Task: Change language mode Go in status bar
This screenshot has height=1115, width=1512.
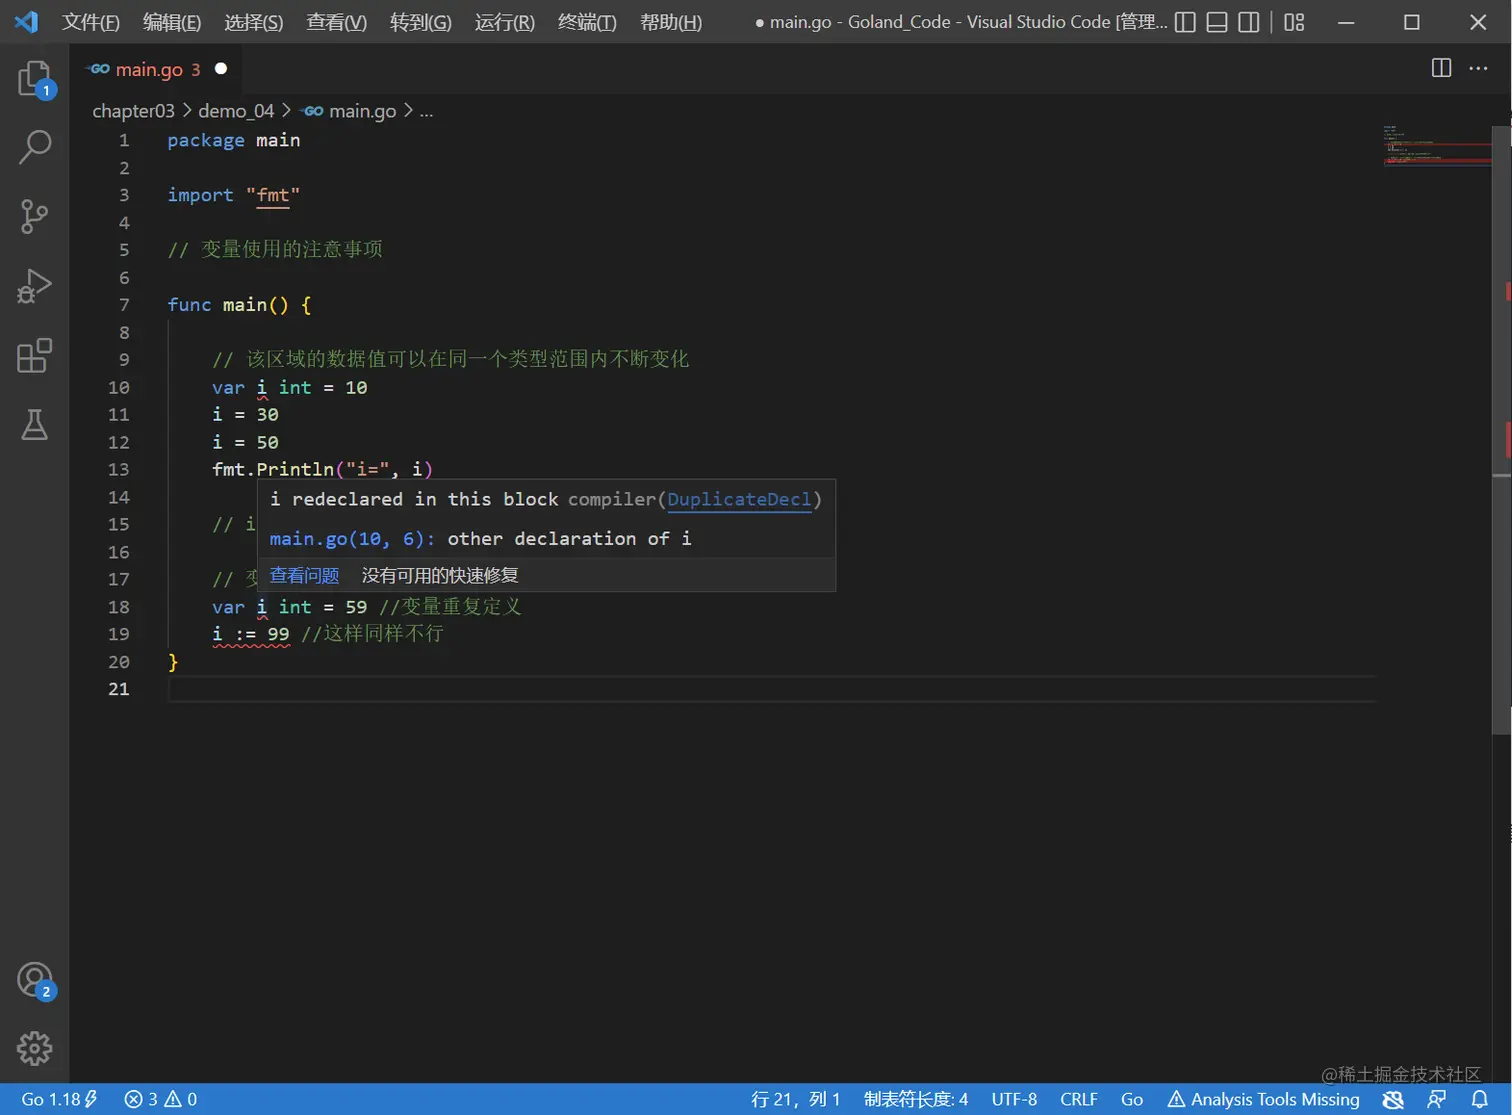Action: 1132,1099
